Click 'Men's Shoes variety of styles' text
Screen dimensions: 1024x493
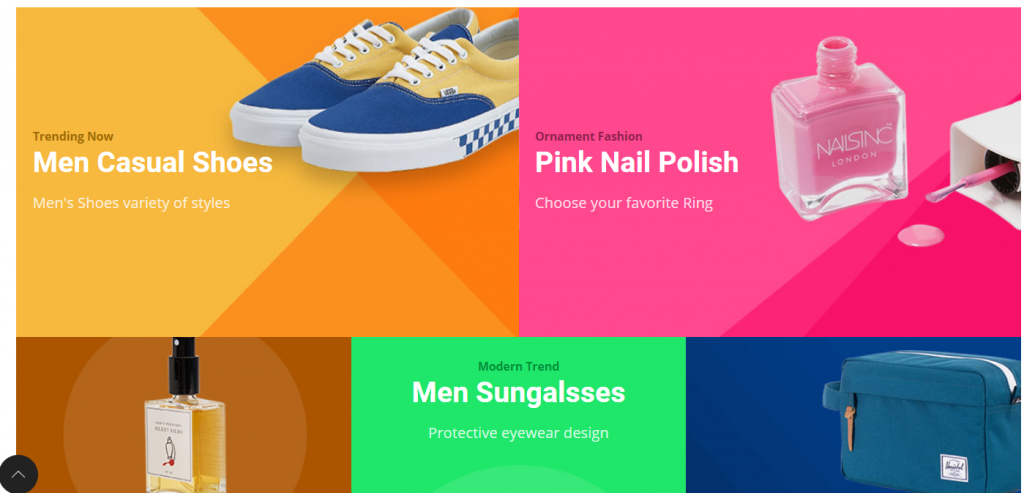pos(131,203)
